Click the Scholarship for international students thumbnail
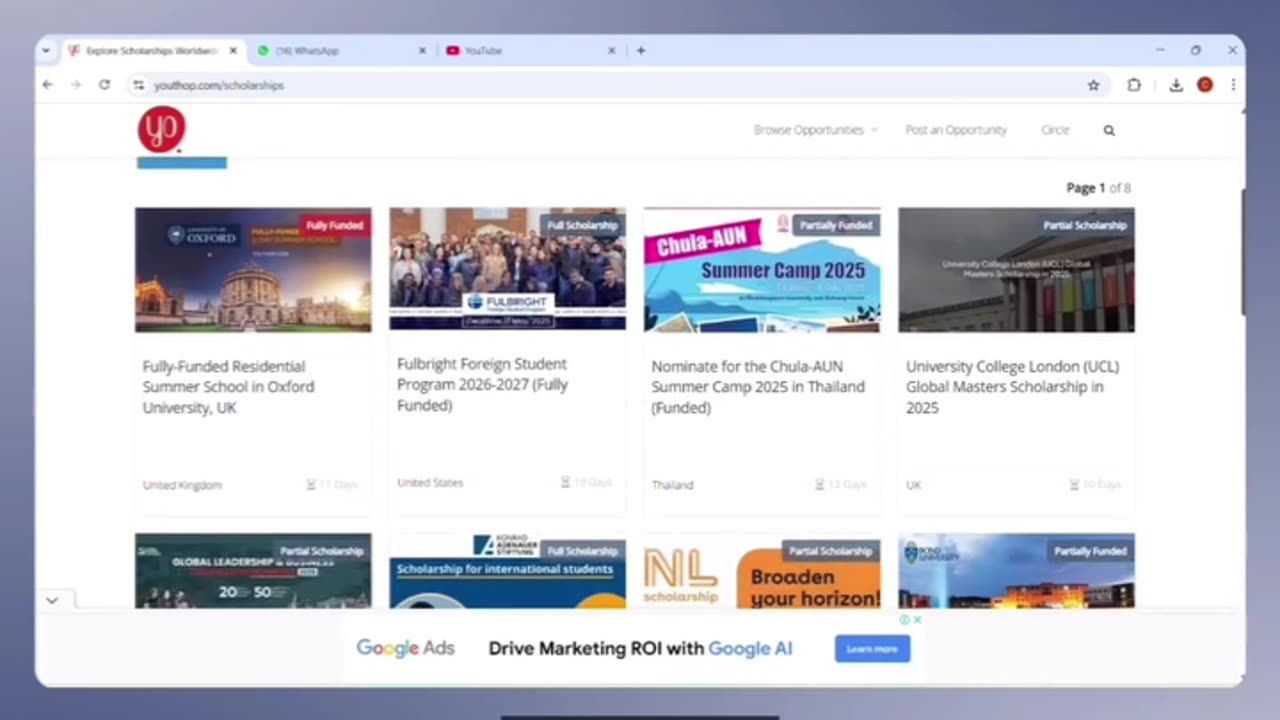 tap(507, 571)
